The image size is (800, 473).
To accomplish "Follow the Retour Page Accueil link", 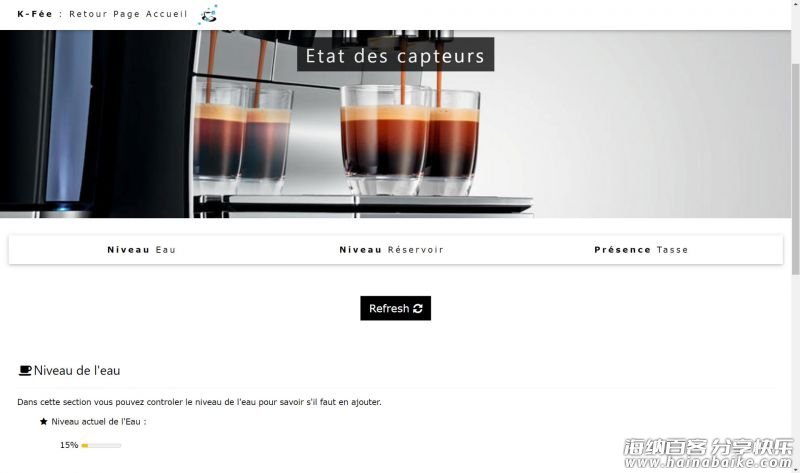I will [128, 14].
